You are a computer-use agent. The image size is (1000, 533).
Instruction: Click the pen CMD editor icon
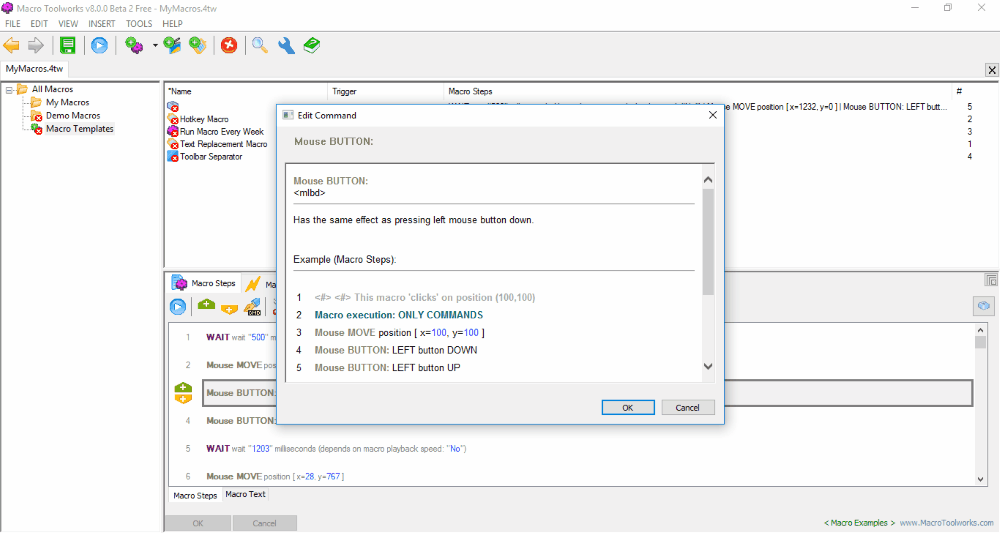253,307
